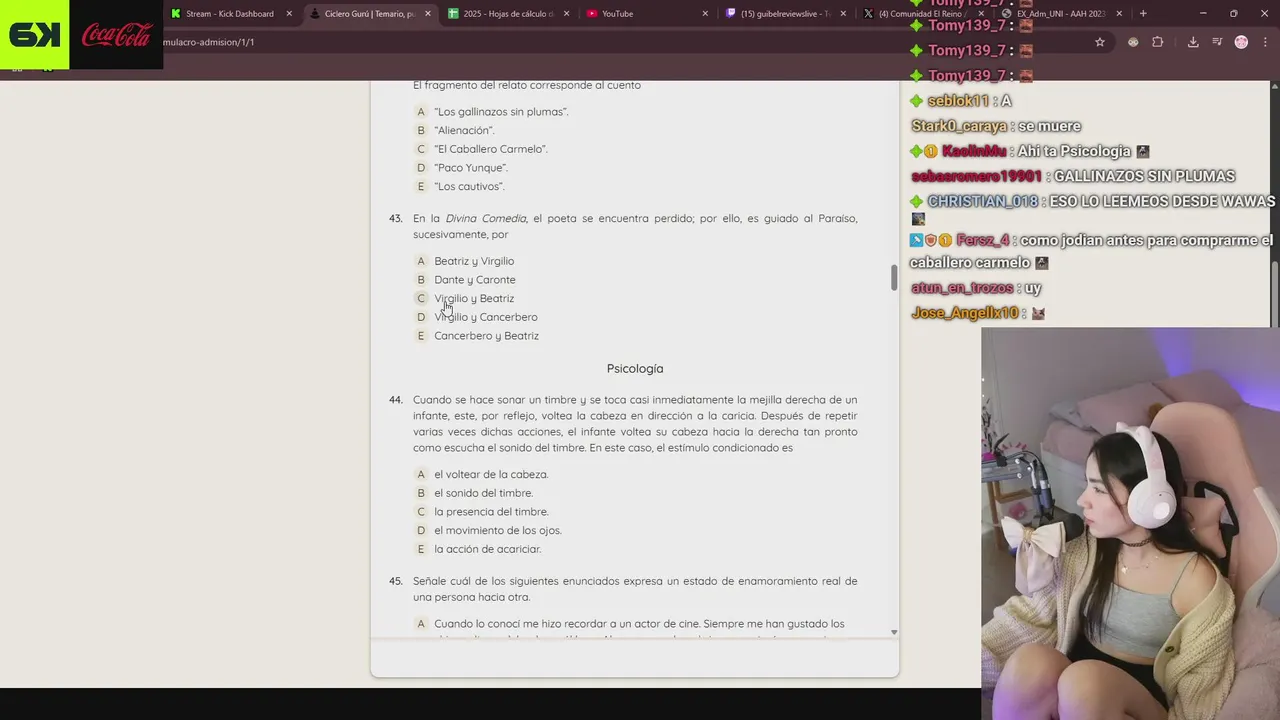The image size is (1280, 720).
Task: Click the Twitch favicon on the guibelreviewslive tab
Action: (731, 14)
